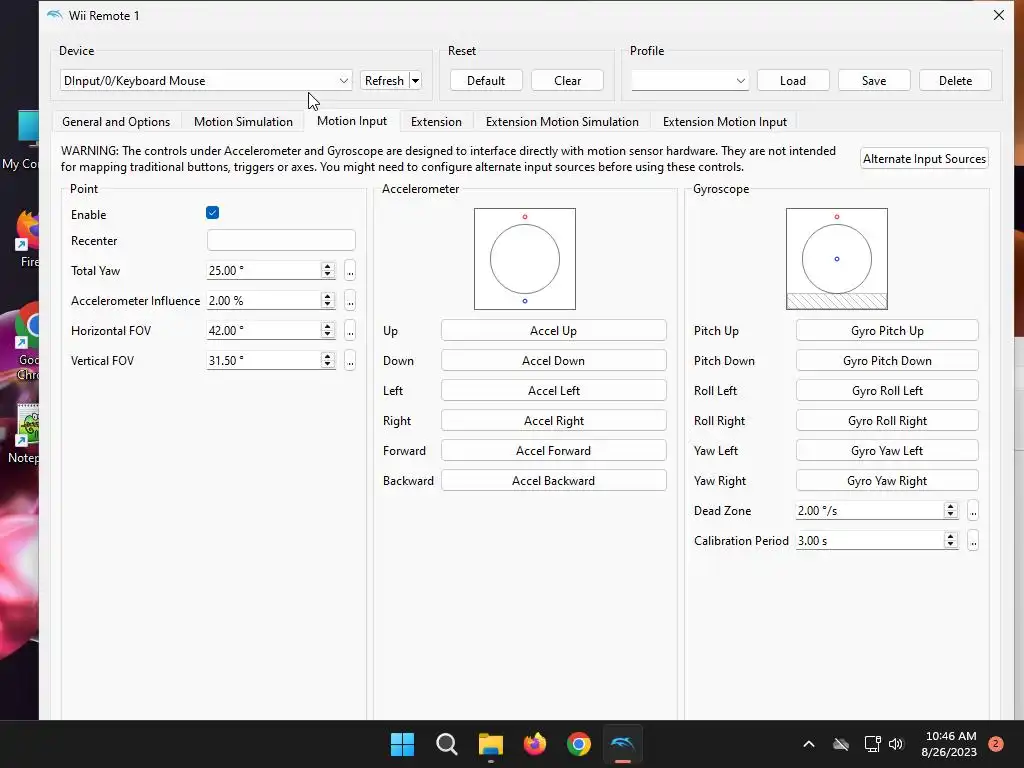The image size is (1024, 768).
Task: Open File Explorer from taskbar
Action: pos(490,744)
